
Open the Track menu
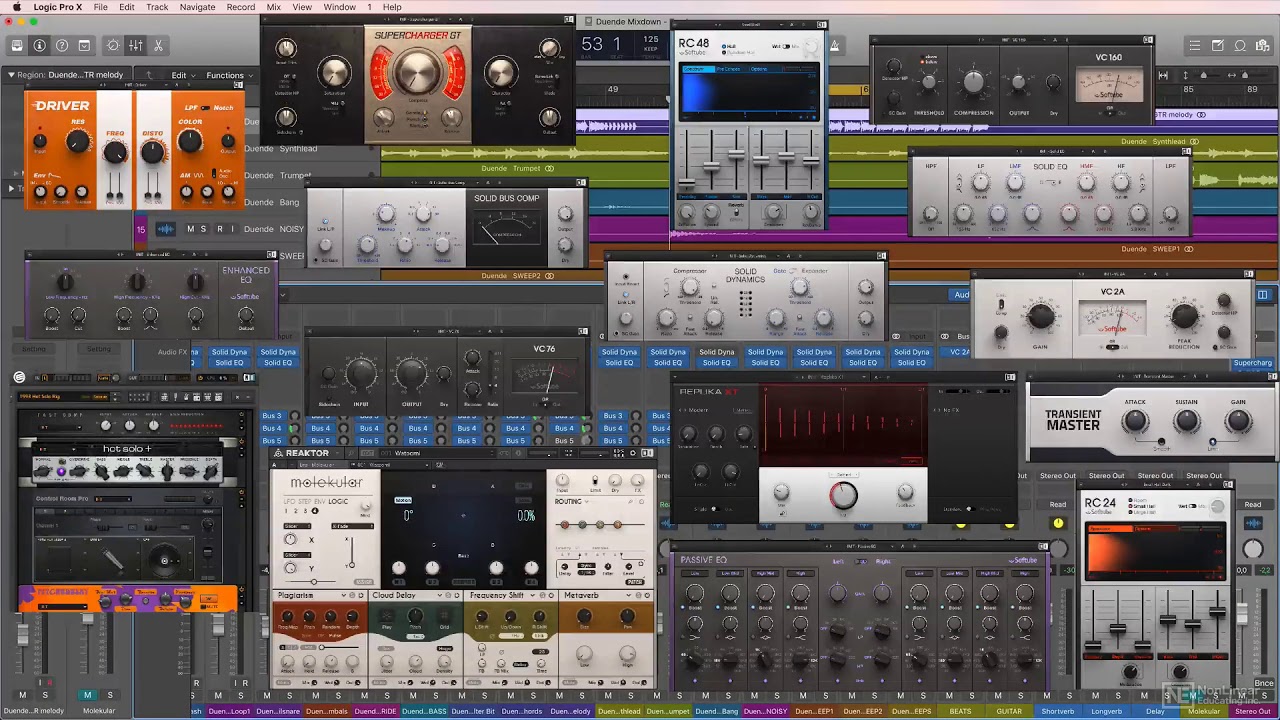point(157,7)
